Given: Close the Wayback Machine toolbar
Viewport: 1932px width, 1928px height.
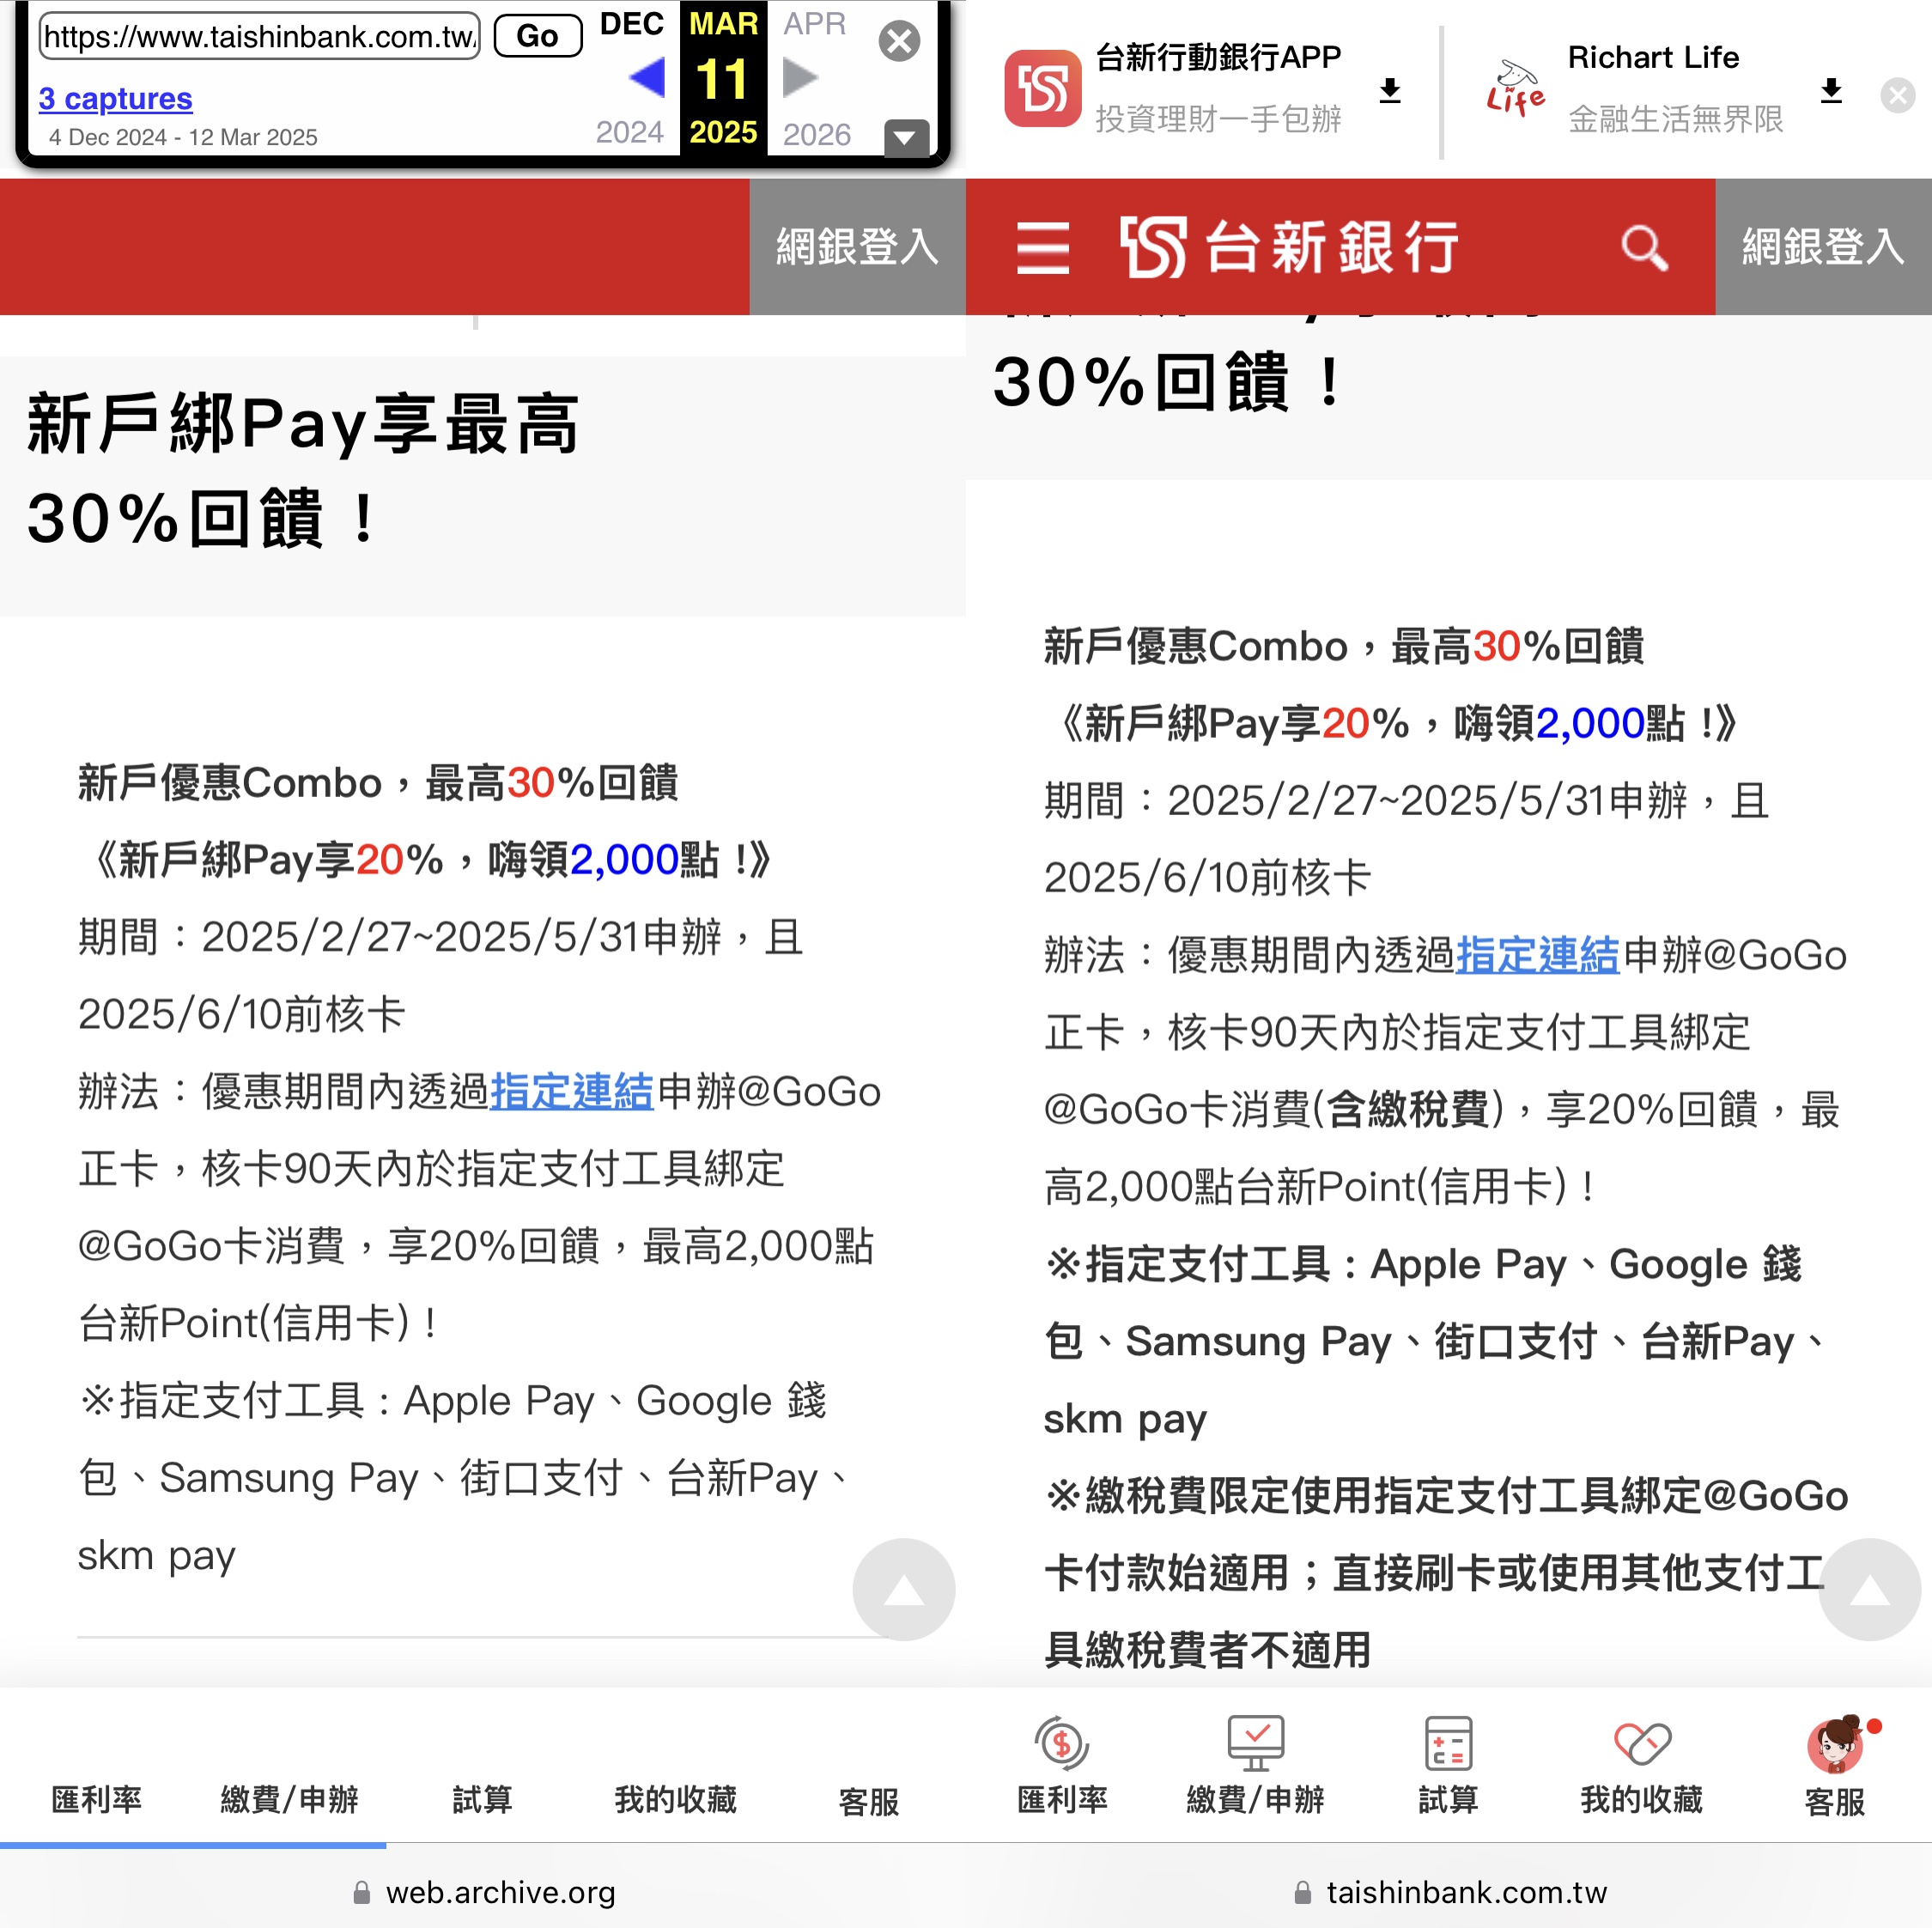Looking at the screenshot, I should pyautogui.click(x=899, y=41).
